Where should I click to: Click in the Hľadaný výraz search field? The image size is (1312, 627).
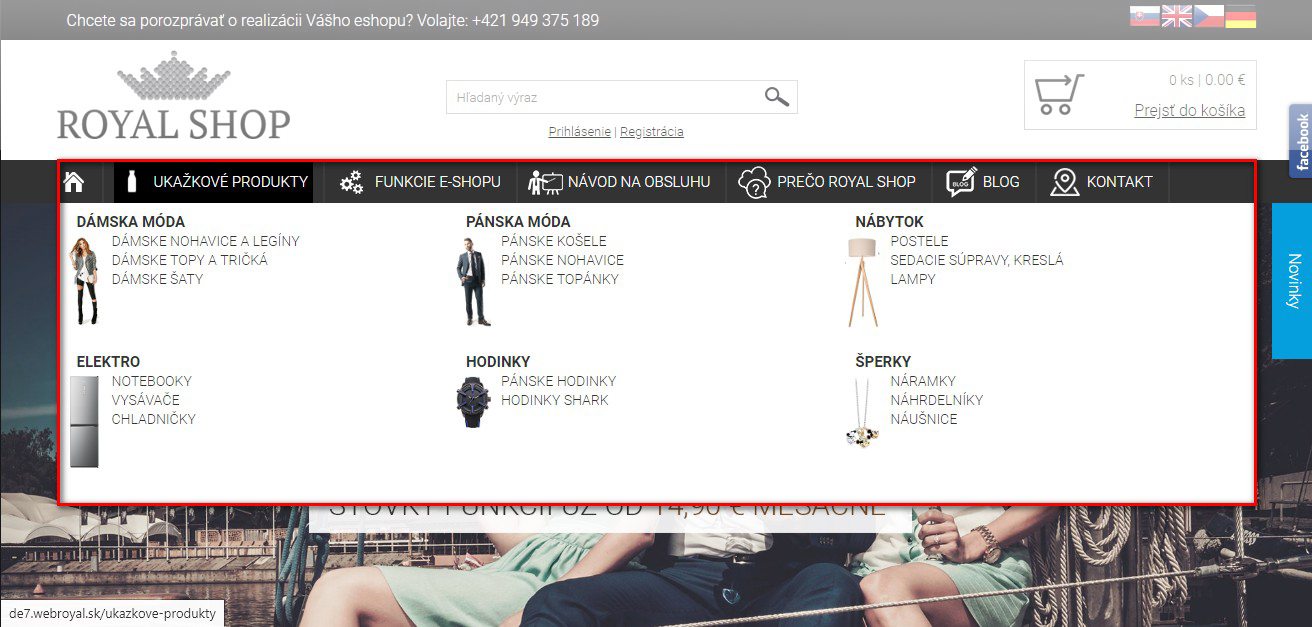[600, 97]
